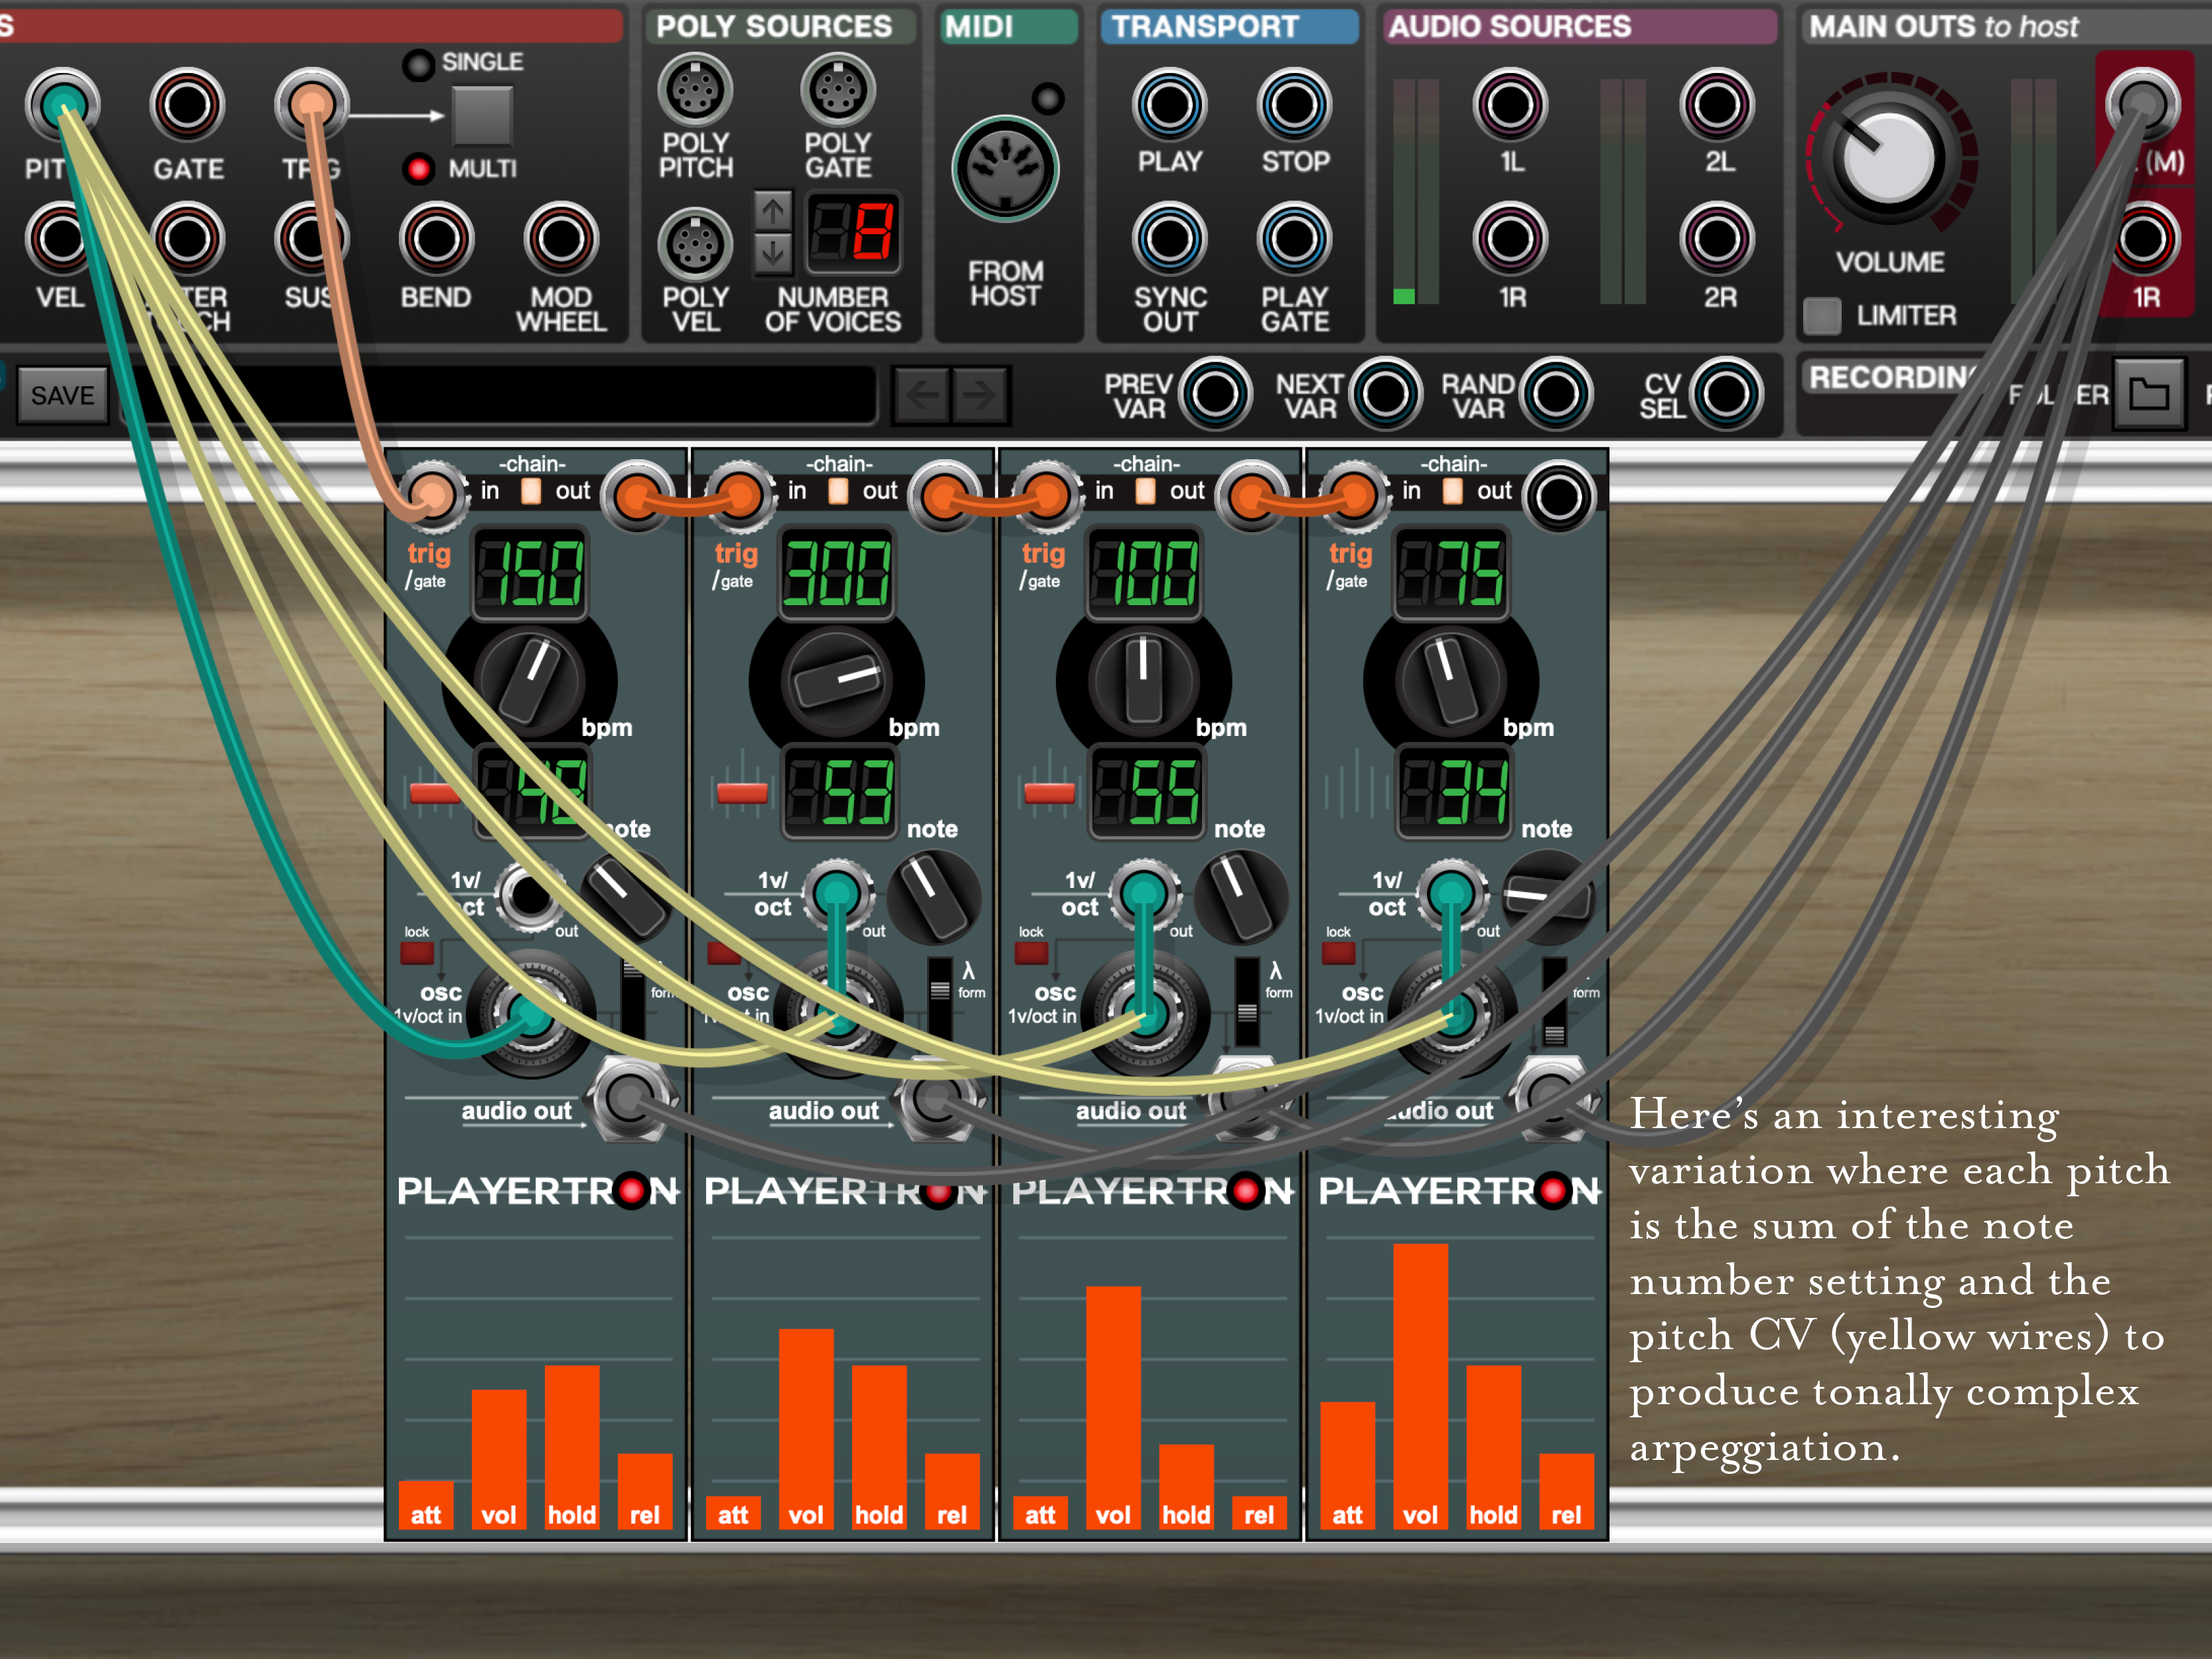
Task: Click the RAND VAR jack
Action: (1555, 393)
